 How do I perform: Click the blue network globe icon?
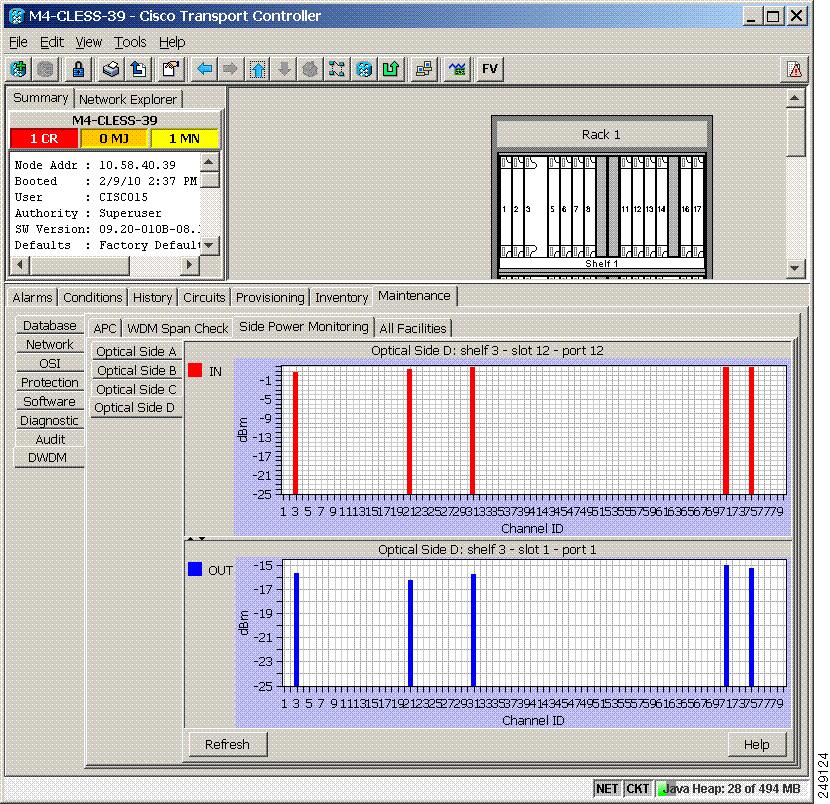[364, 69]
